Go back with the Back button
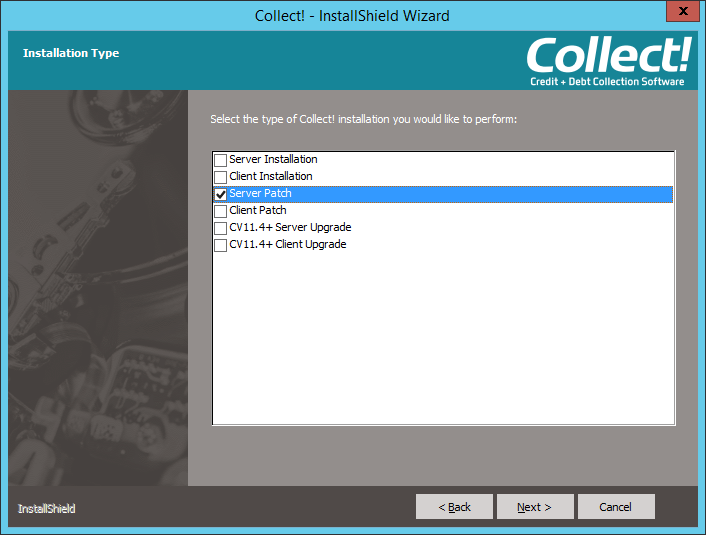This screenshot has height=535, width=706. 454,507
